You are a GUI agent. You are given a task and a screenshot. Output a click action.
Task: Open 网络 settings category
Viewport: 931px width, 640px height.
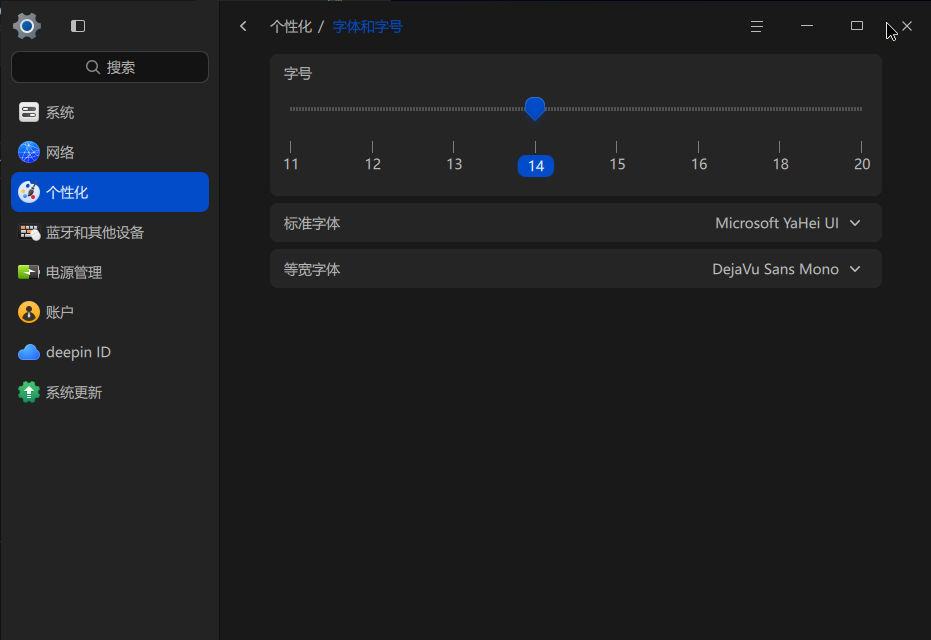[110, 152]
